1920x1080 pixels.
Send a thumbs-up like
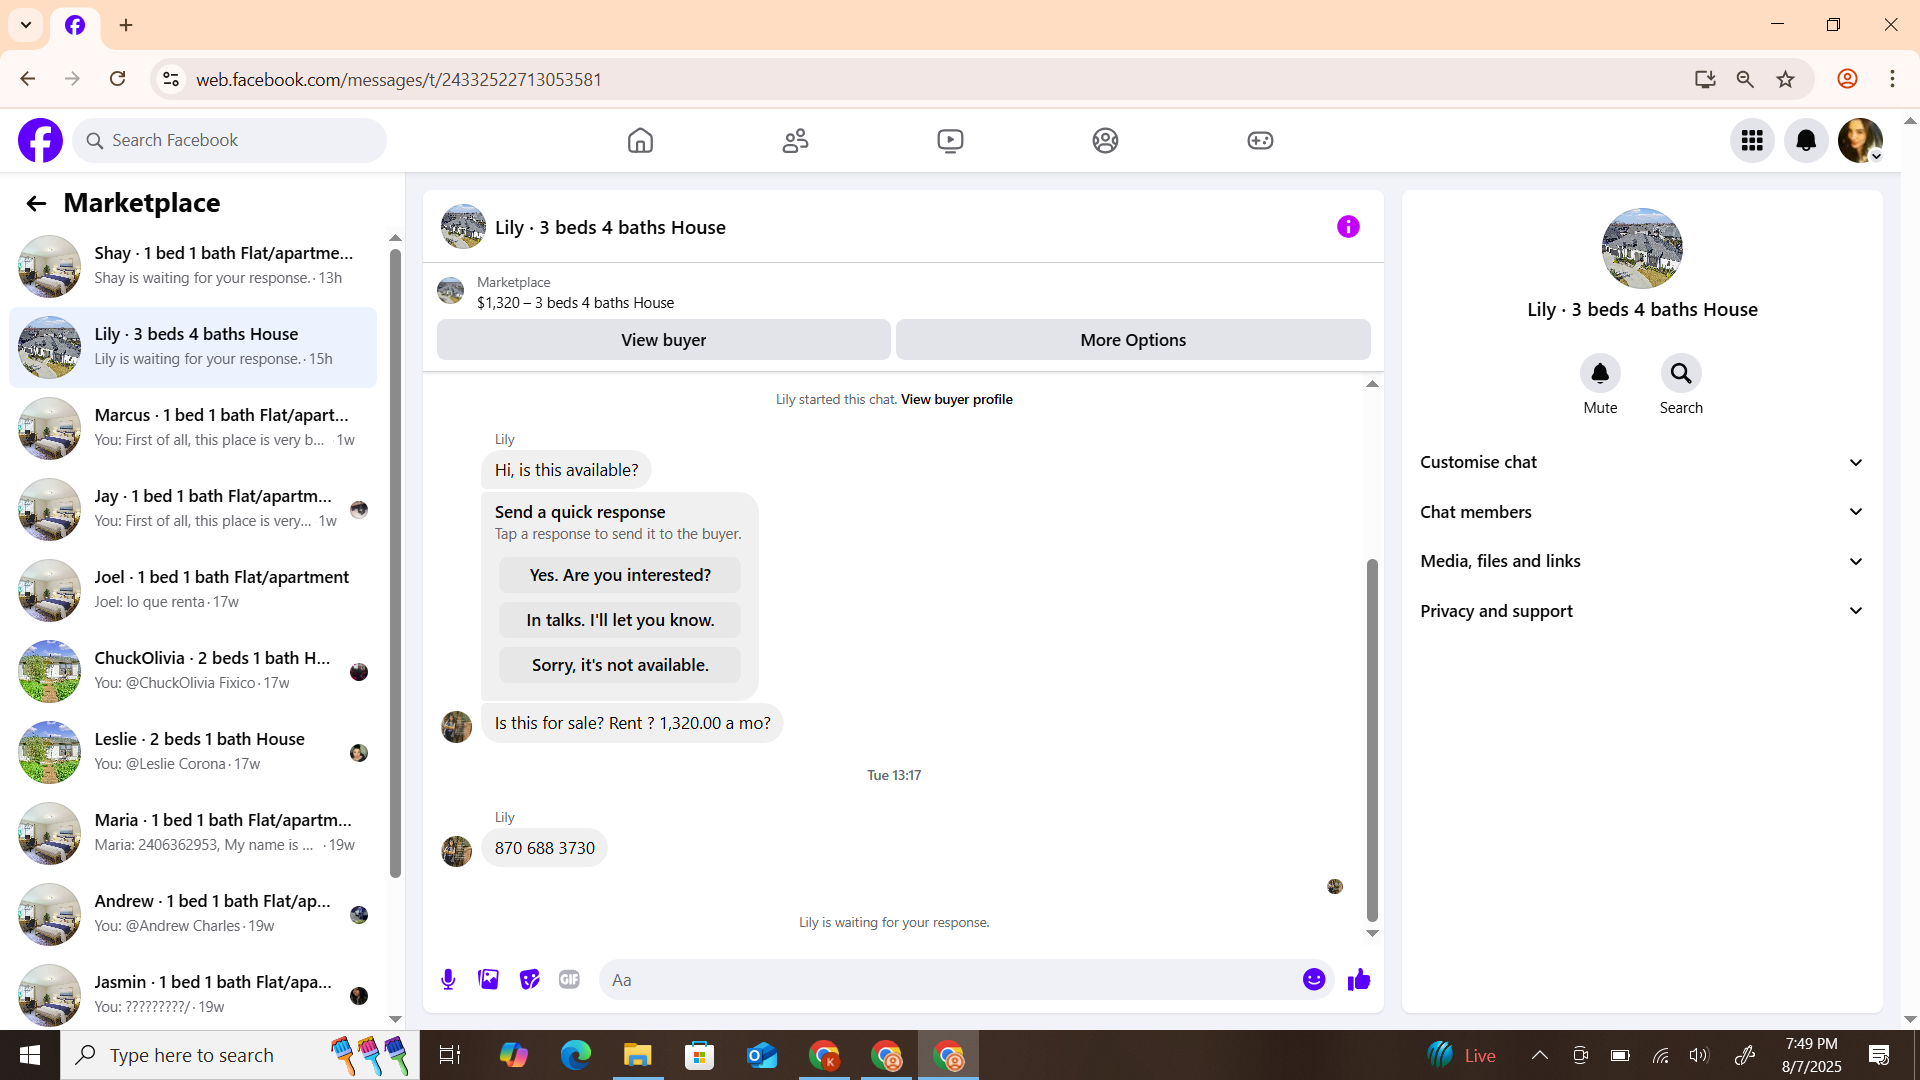[1359, 980]
